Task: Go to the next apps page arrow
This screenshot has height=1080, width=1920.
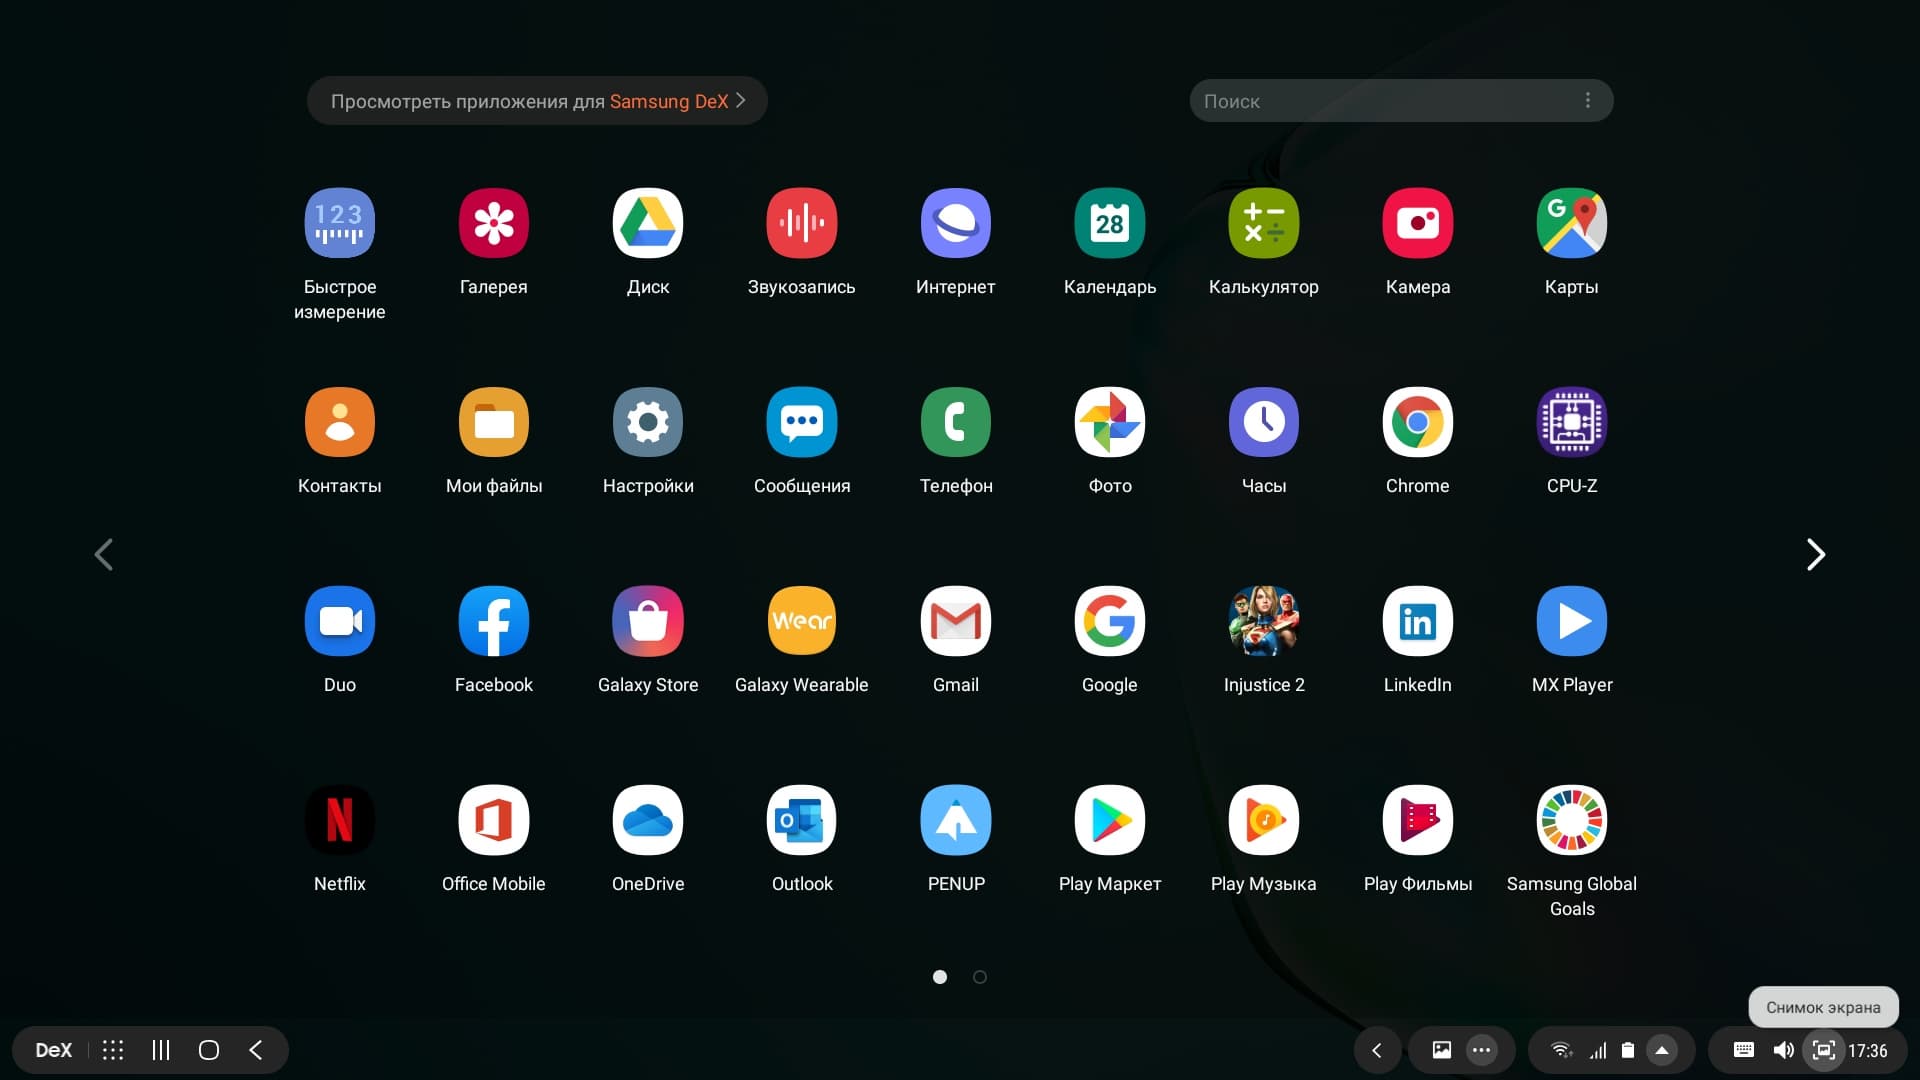Action: pyautogui.click(x=1815, y=554)
